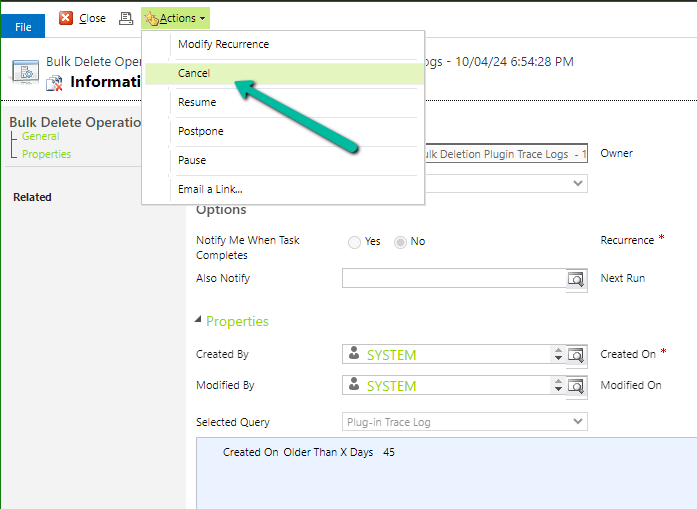
Task: Go to General in left navigation
Action: [x=40, y=136]
